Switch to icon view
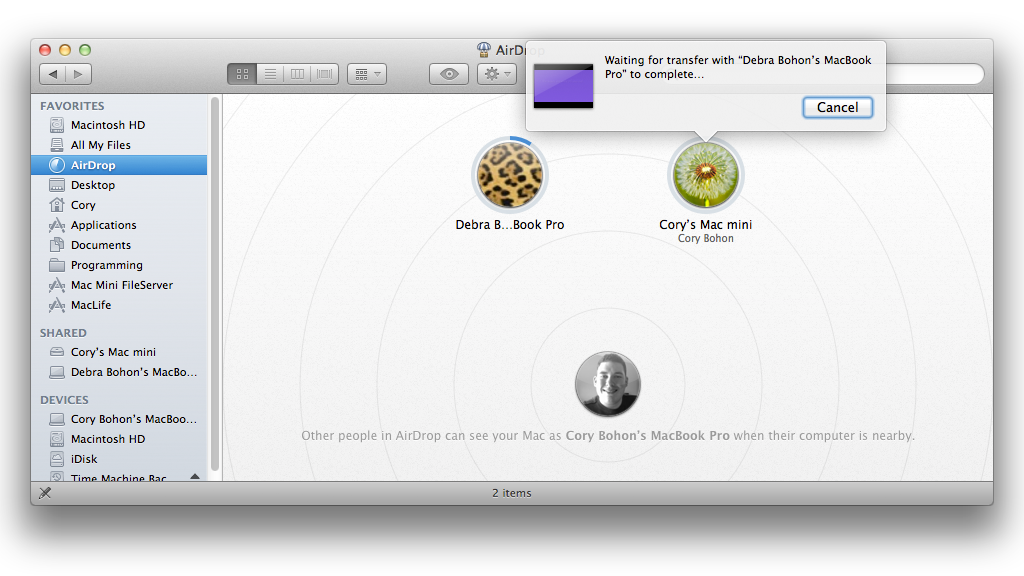This screenshot has height=576, width=1024. (242, 74)
